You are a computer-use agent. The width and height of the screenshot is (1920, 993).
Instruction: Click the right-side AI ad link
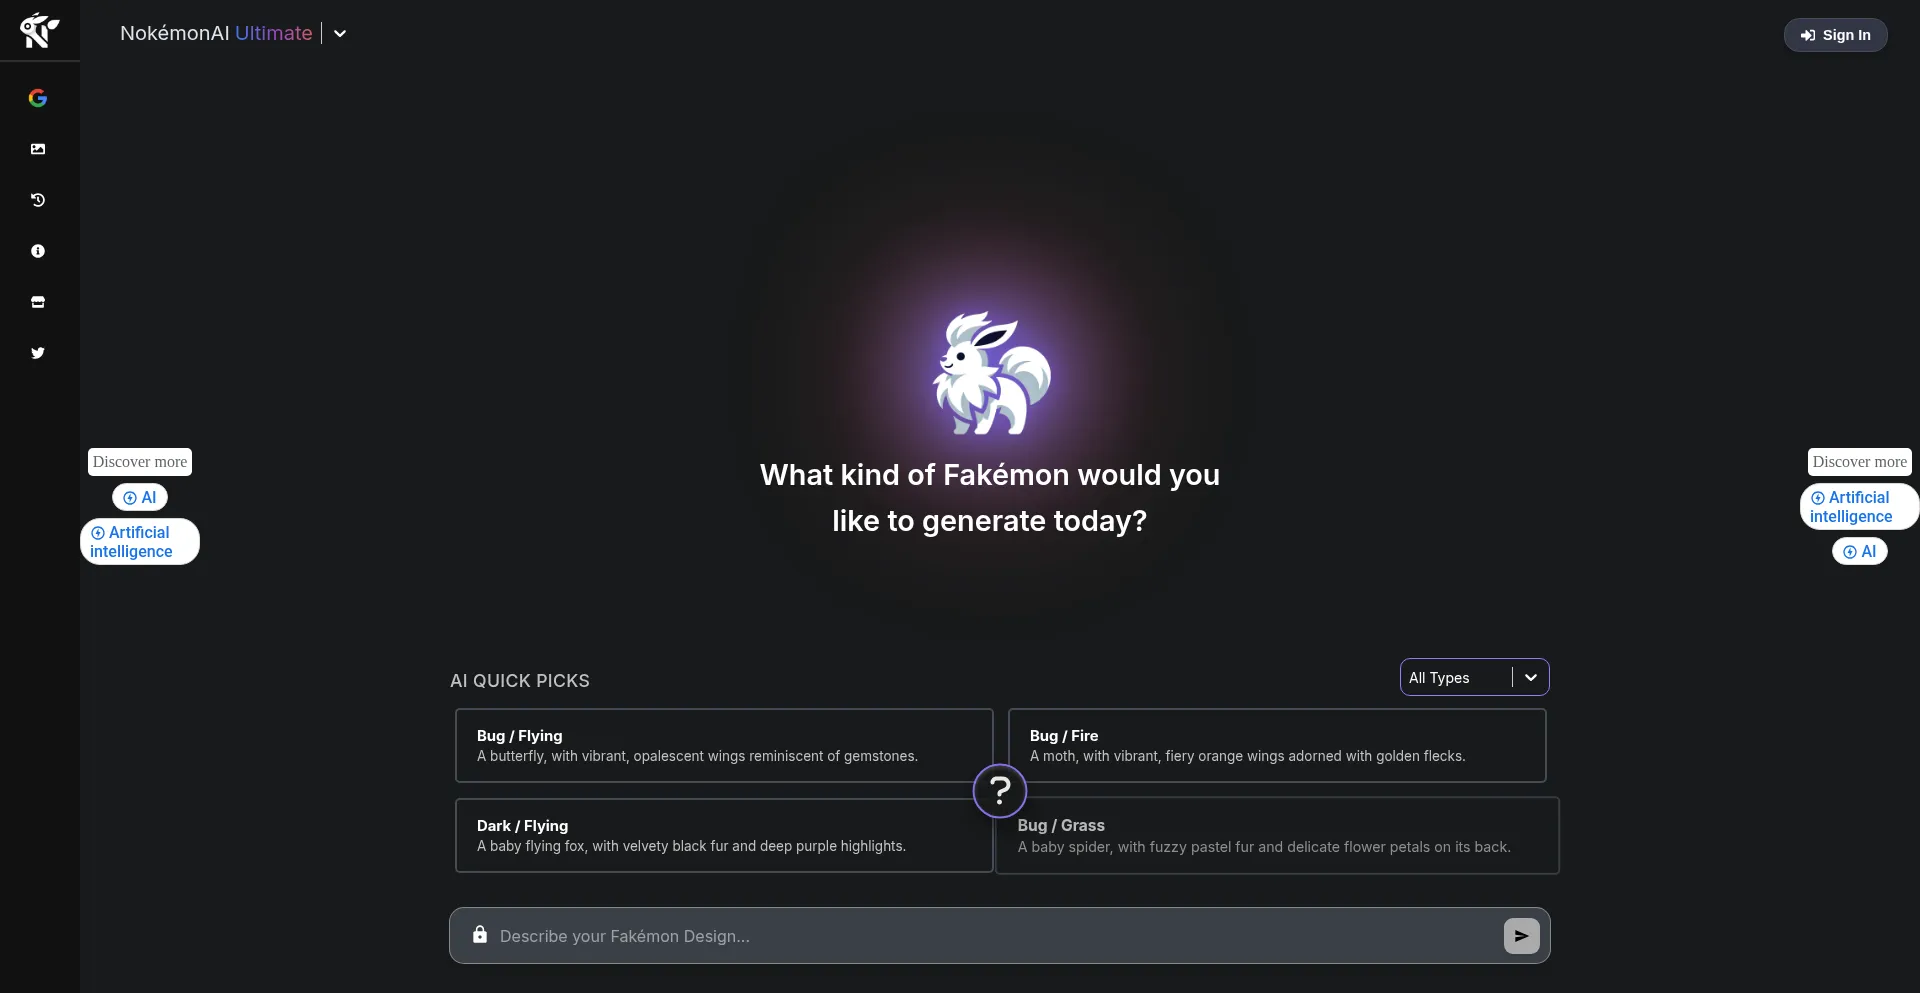point(1859,551)
